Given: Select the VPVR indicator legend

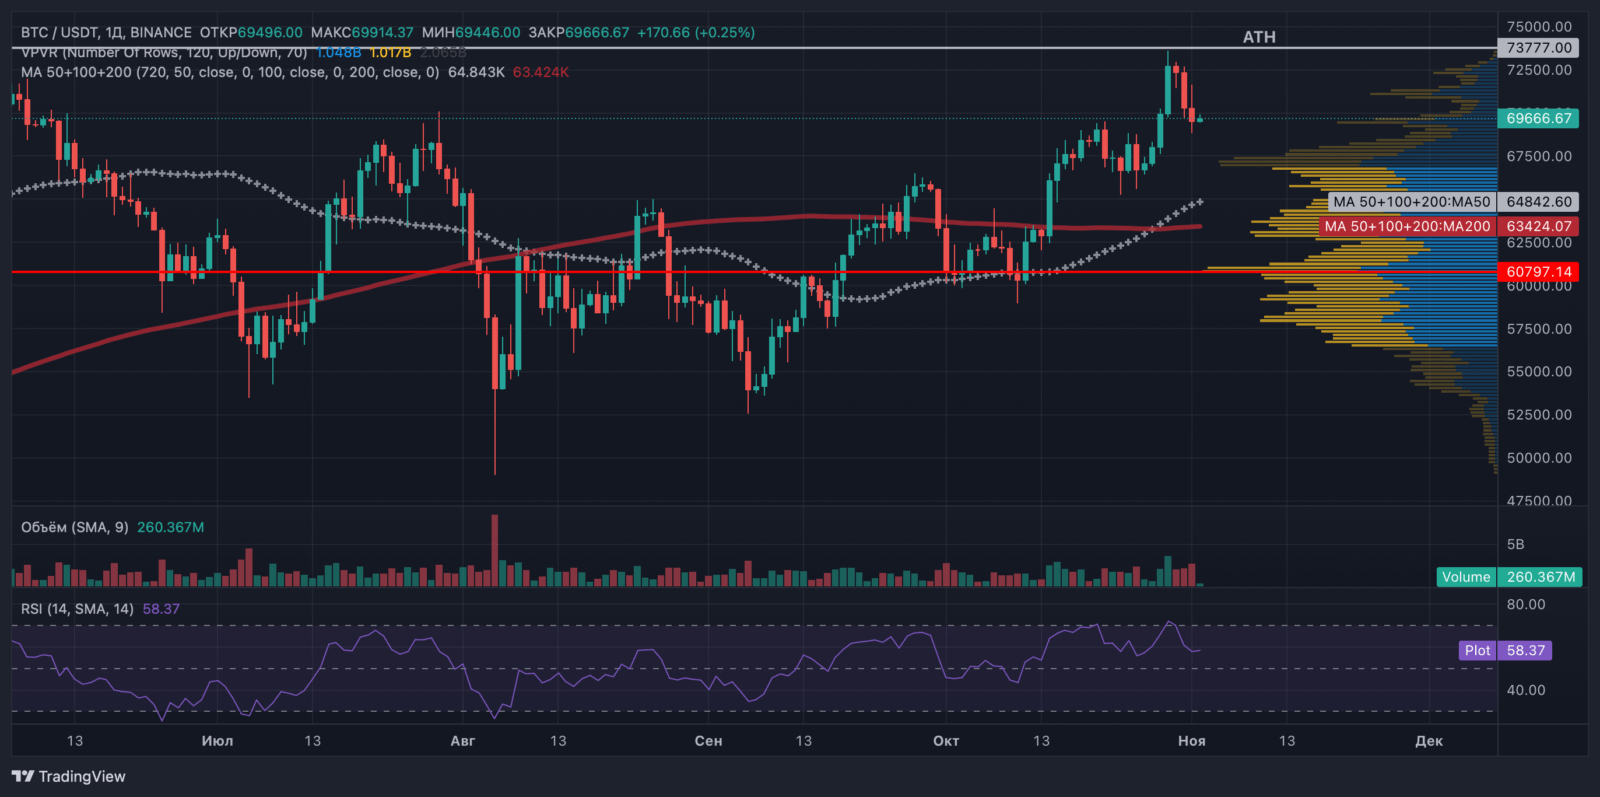Looking at the screenshot, I should pyautogui.click(x=164, y=52).
